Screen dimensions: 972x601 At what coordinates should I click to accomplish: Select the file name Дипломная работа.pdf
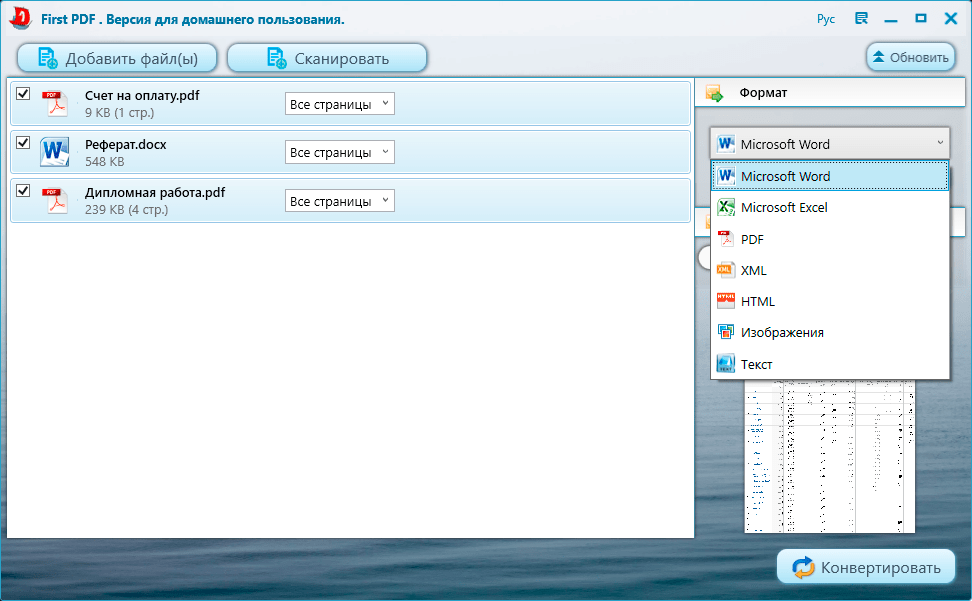tap(155, 193)
